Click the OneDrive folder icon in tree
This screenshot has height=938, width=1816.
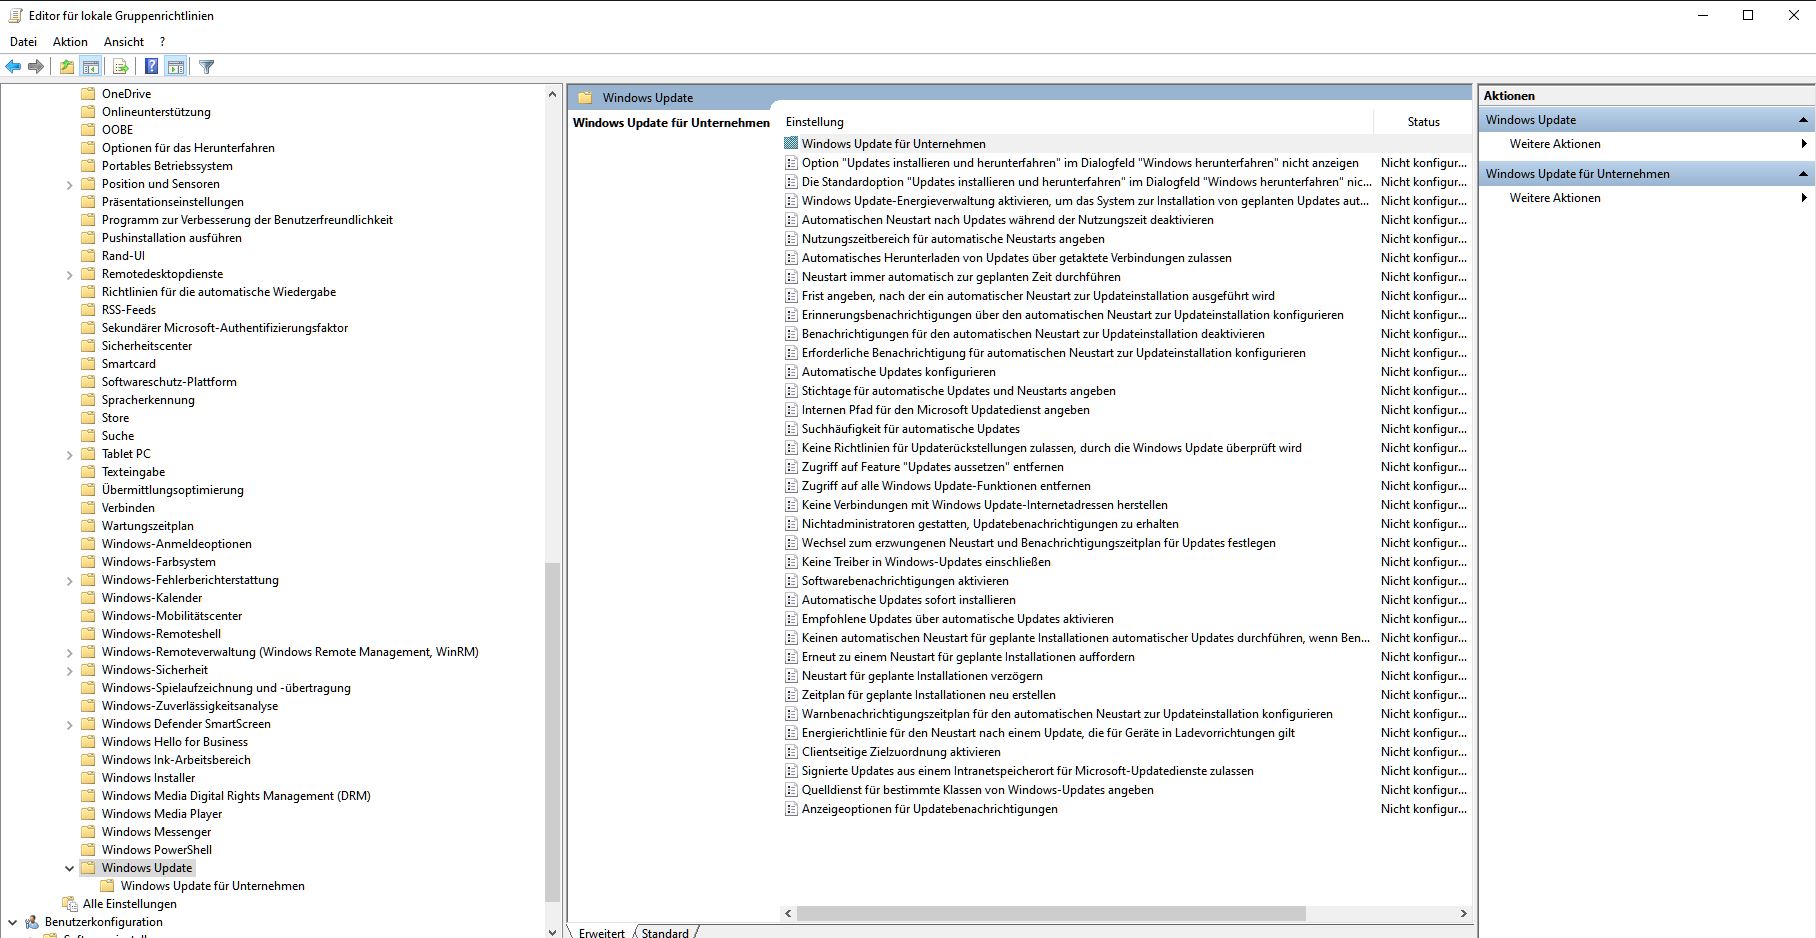pos(88,94)
